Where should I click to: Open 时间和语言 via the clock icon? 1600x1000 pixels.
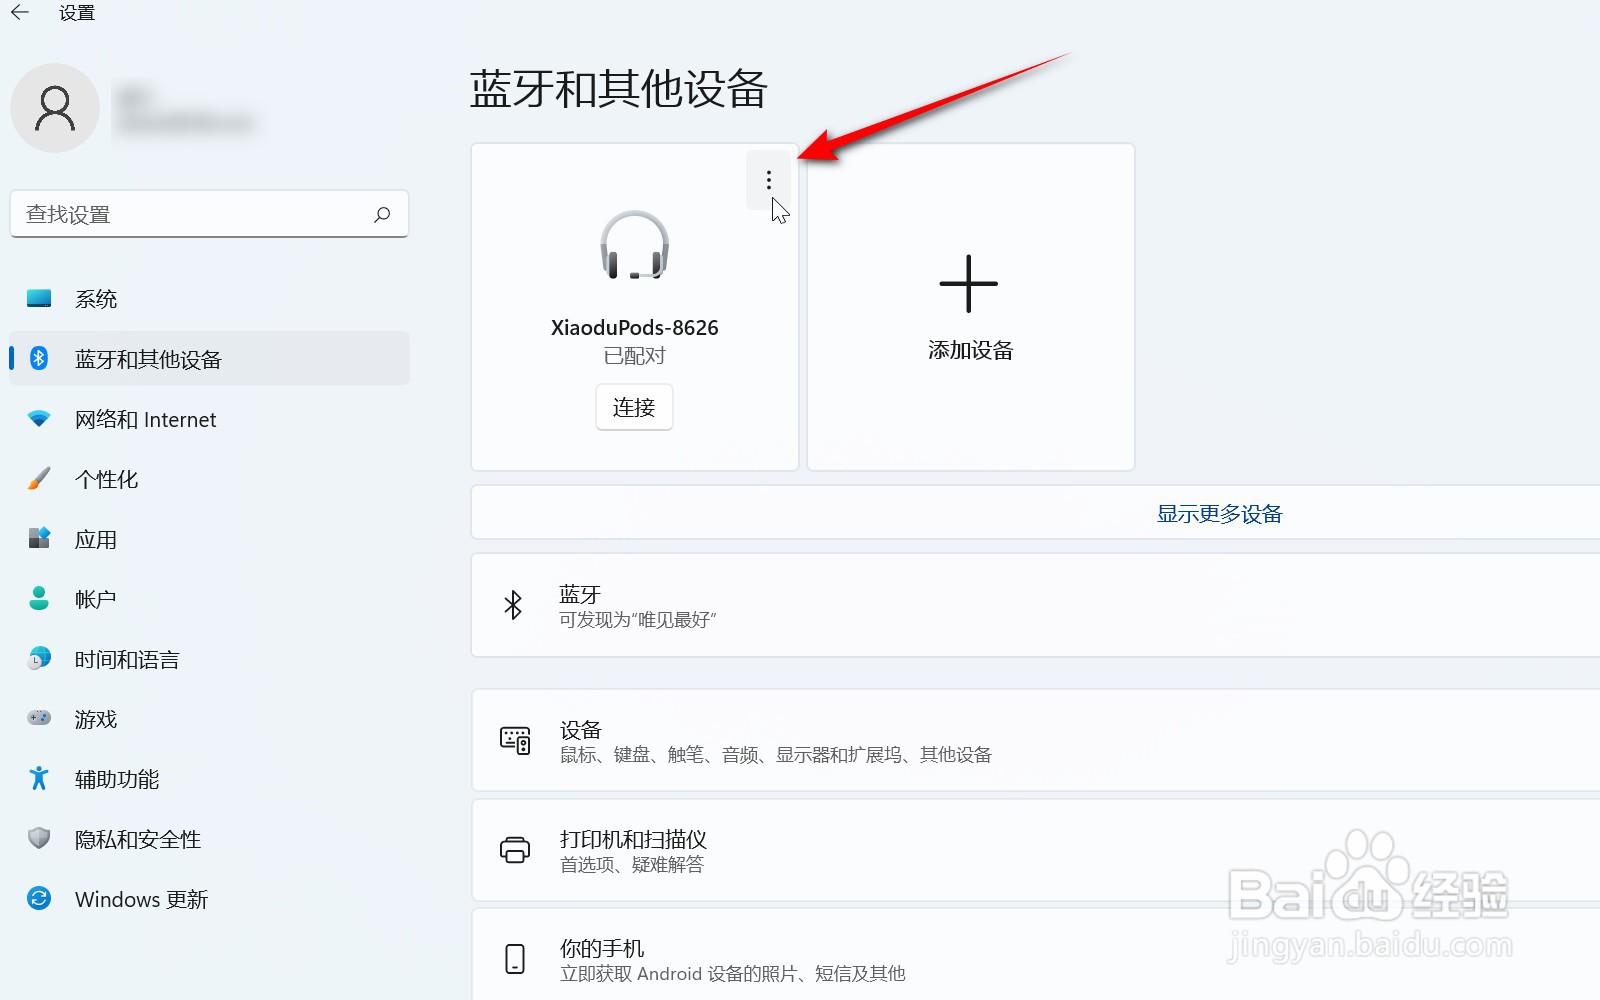point(38,658)
